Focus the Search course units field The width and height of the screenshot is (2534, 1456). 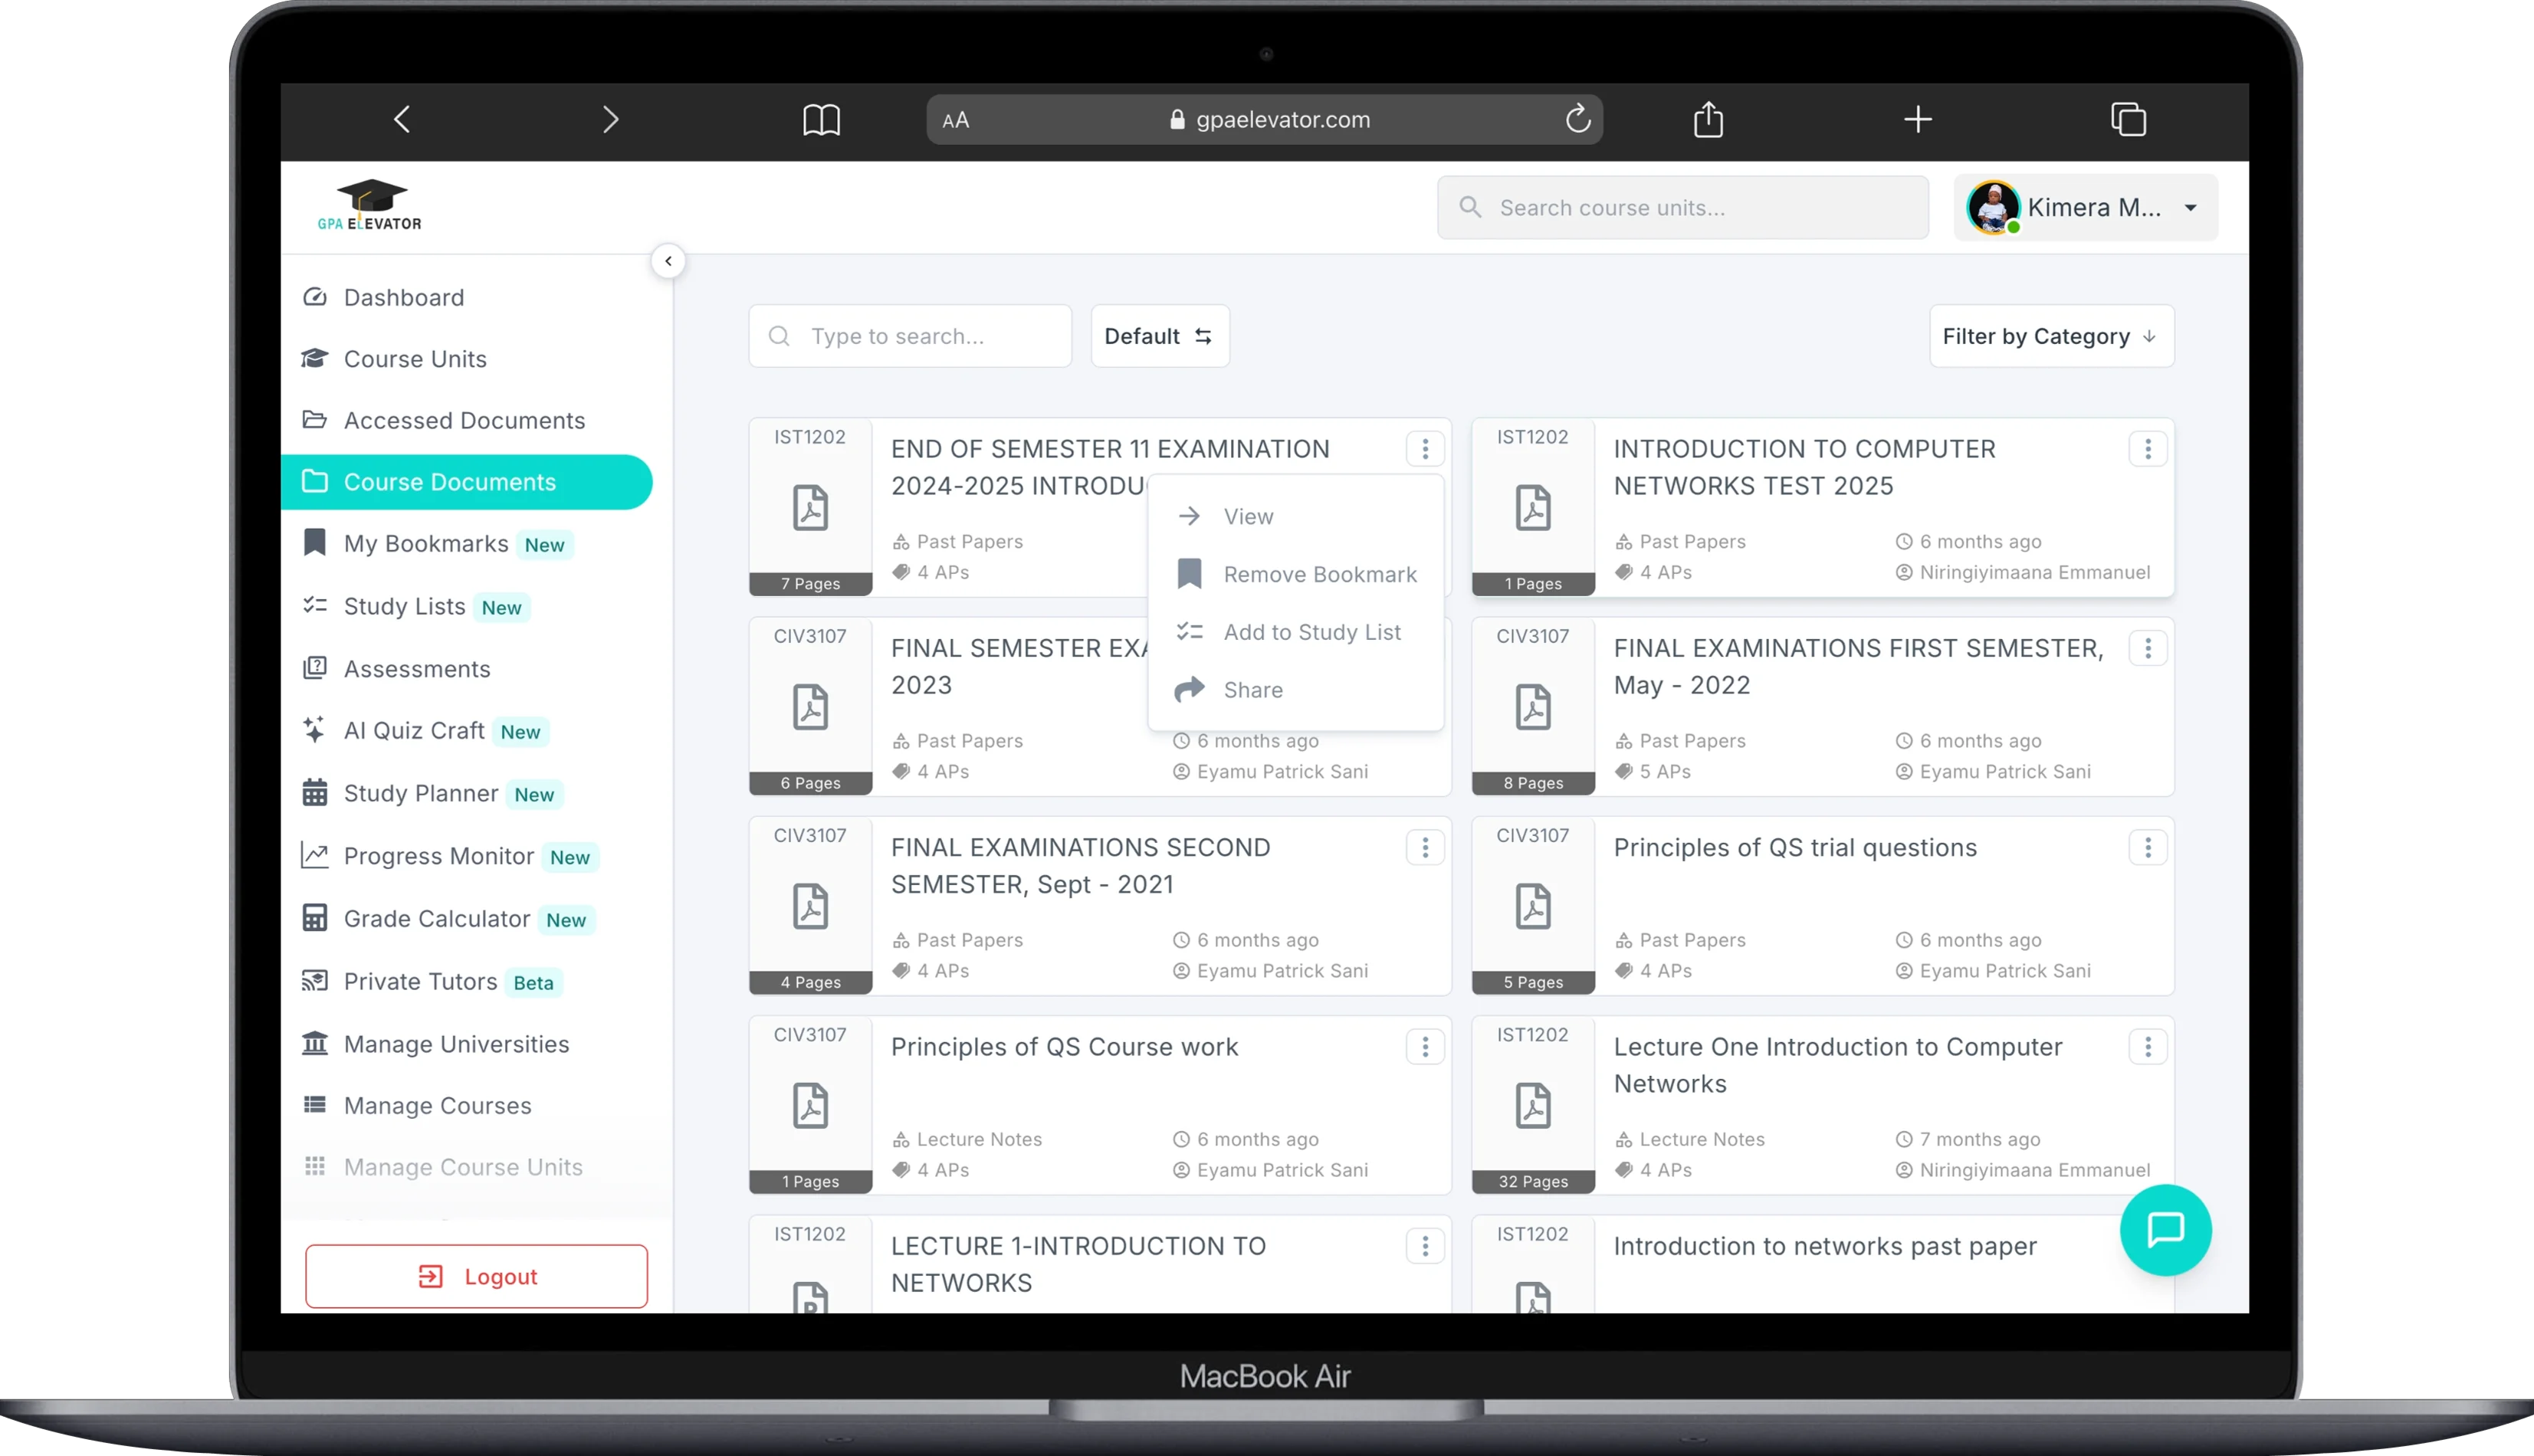click(x=1683, y=207)
